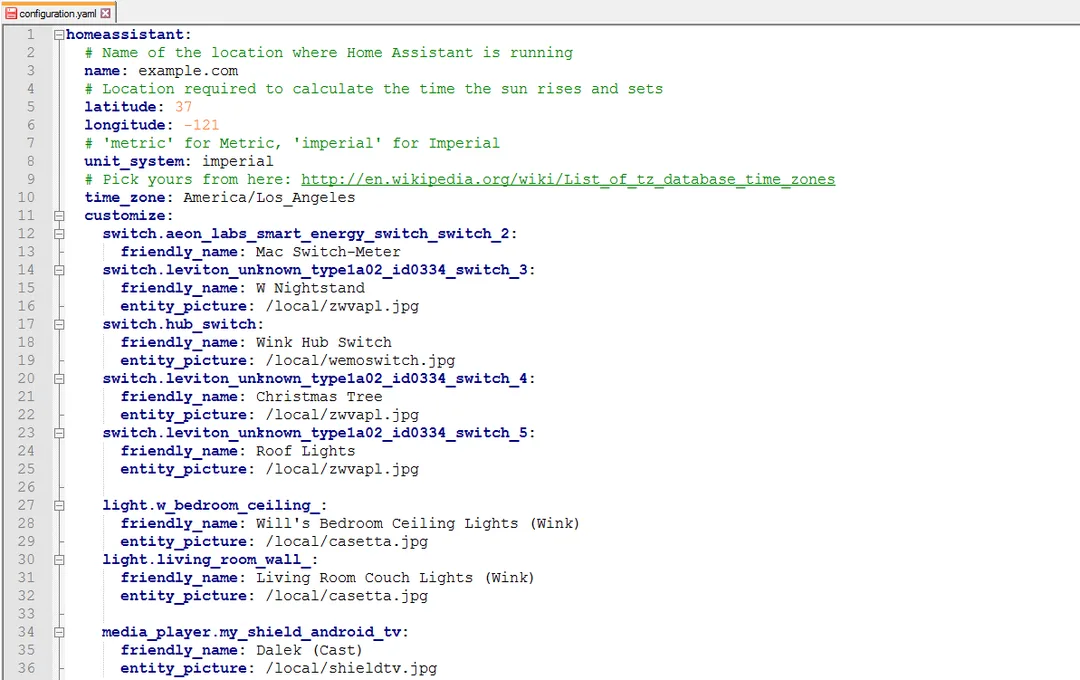
Task: Click the save-state icon on configuration.yaml tab
Action: click(x=11, y=13)
